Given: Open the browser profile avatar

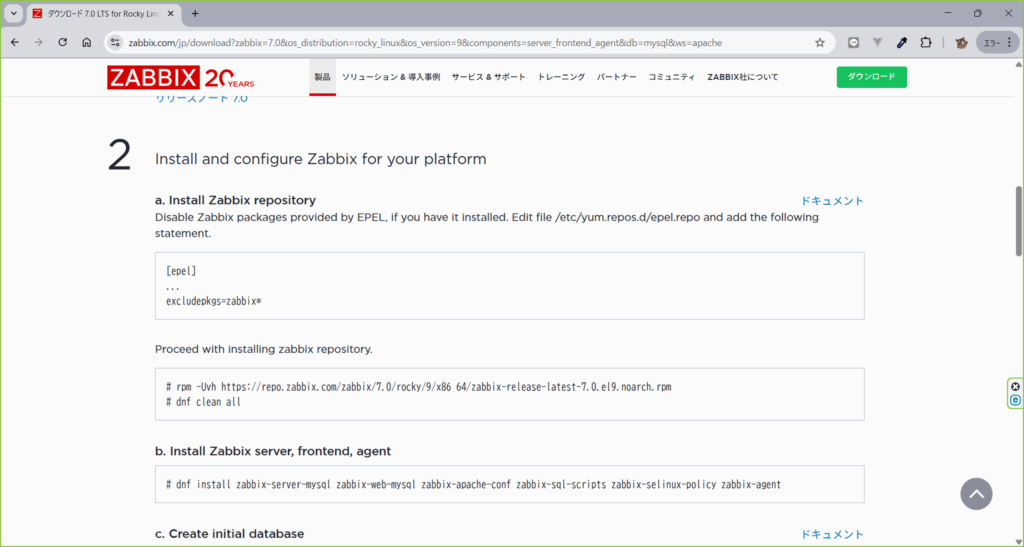Looking at the screenshot, I should tap(961, 42).
